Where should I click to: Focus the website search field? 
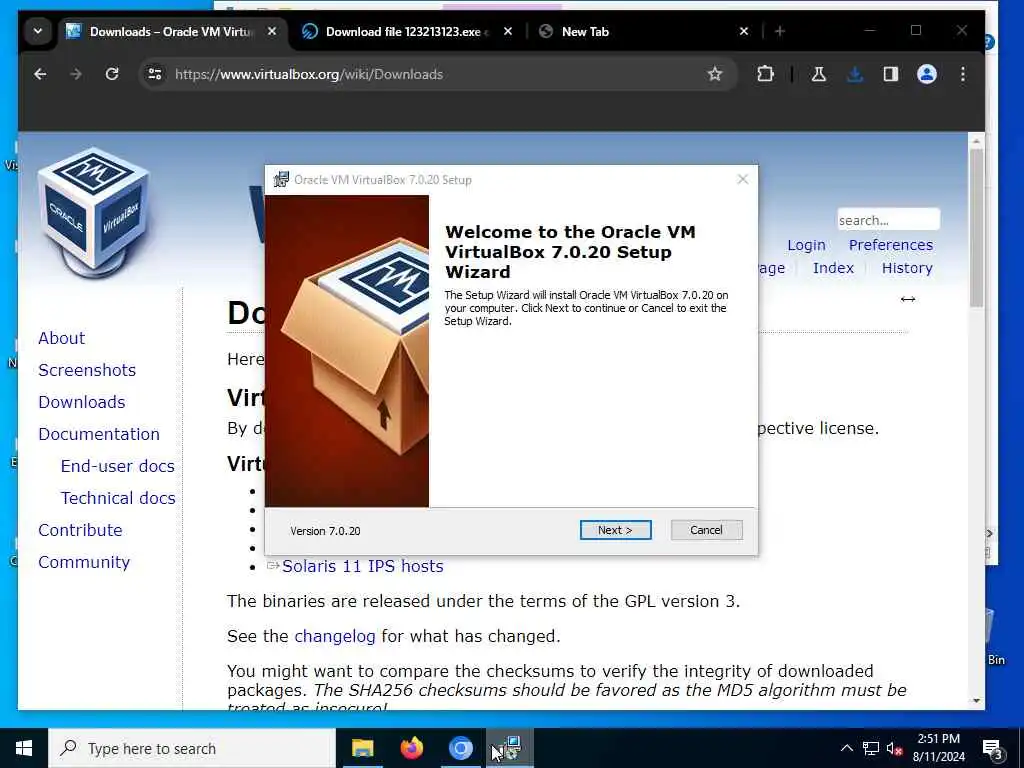tap(888, 220)
